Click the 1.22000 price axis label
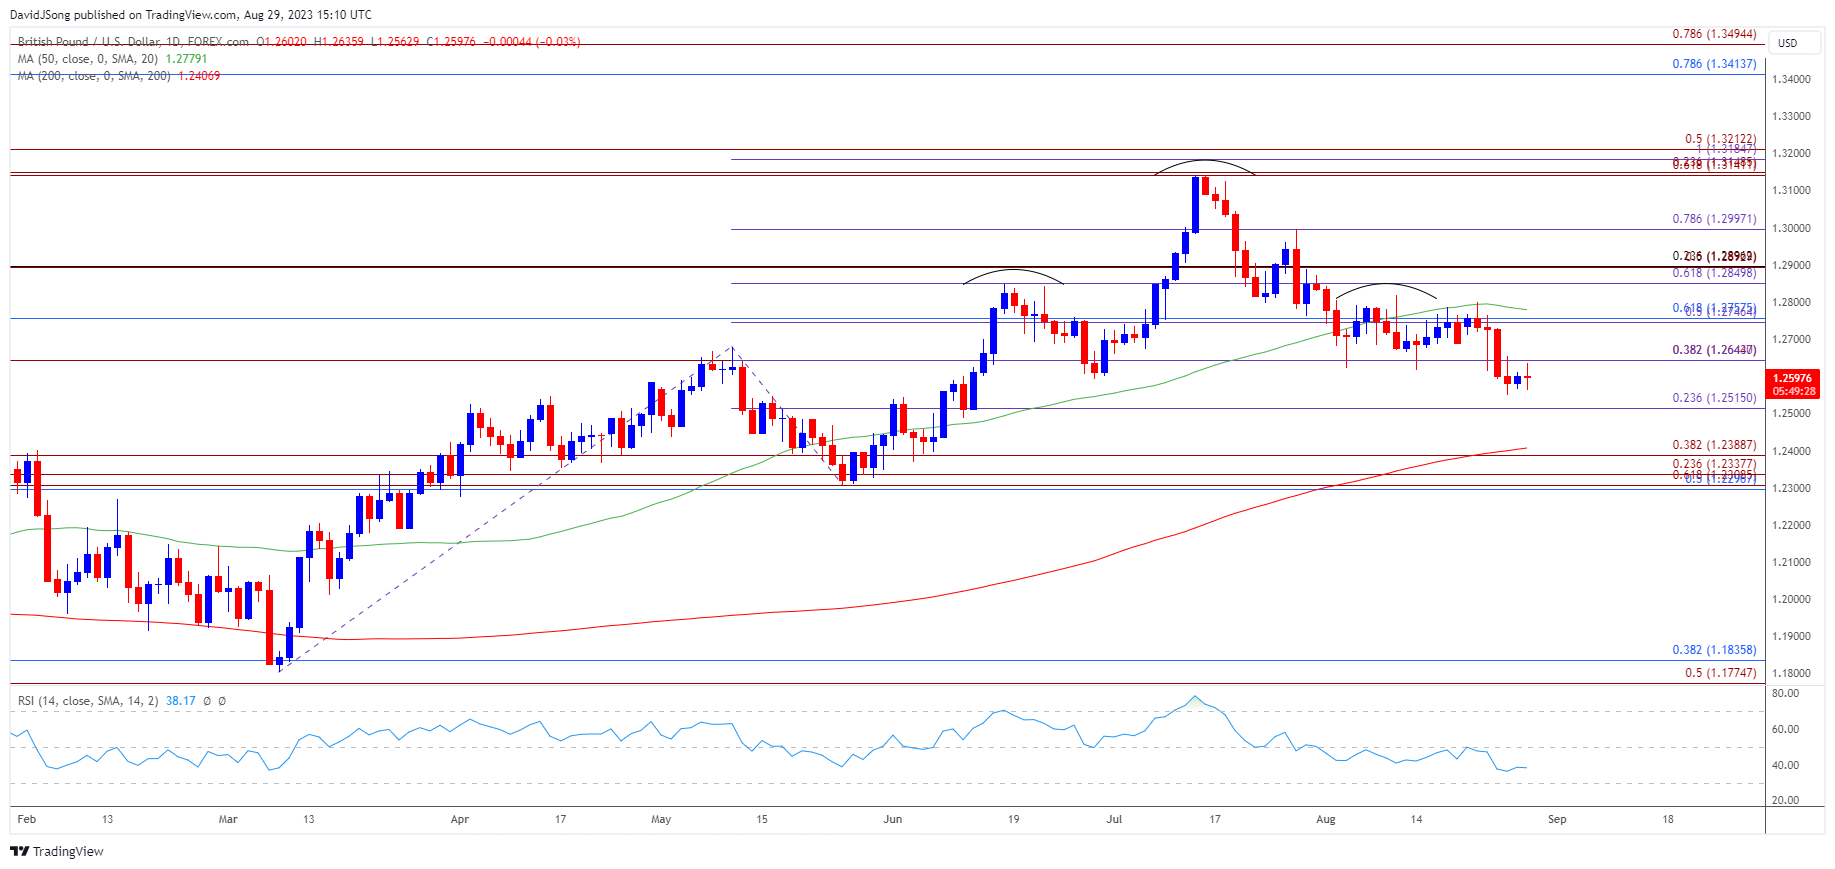Screen dimensions: 1835x869 [1791, 526]
